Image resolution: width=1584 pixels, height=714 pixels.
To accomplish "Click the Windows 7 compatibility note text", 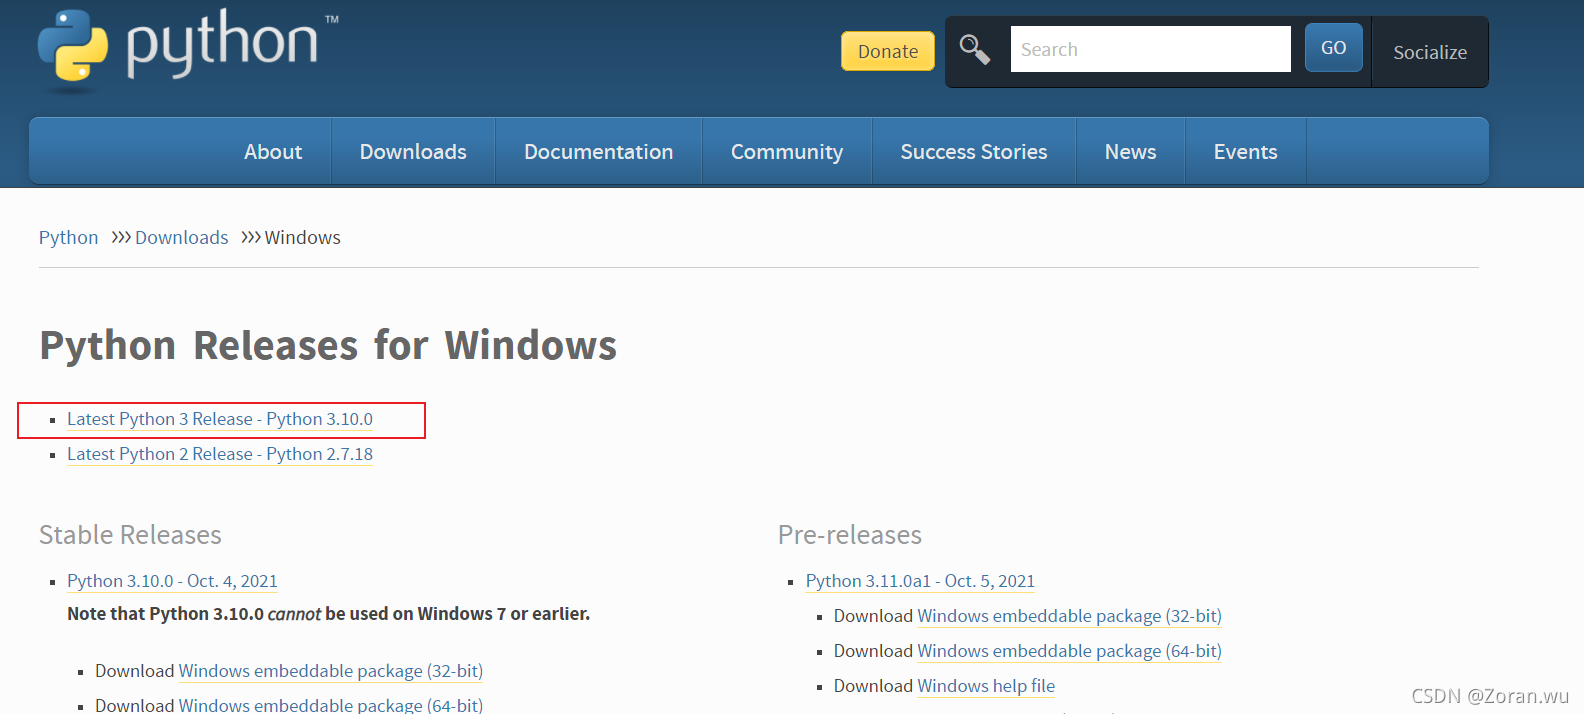I will 328,614.
